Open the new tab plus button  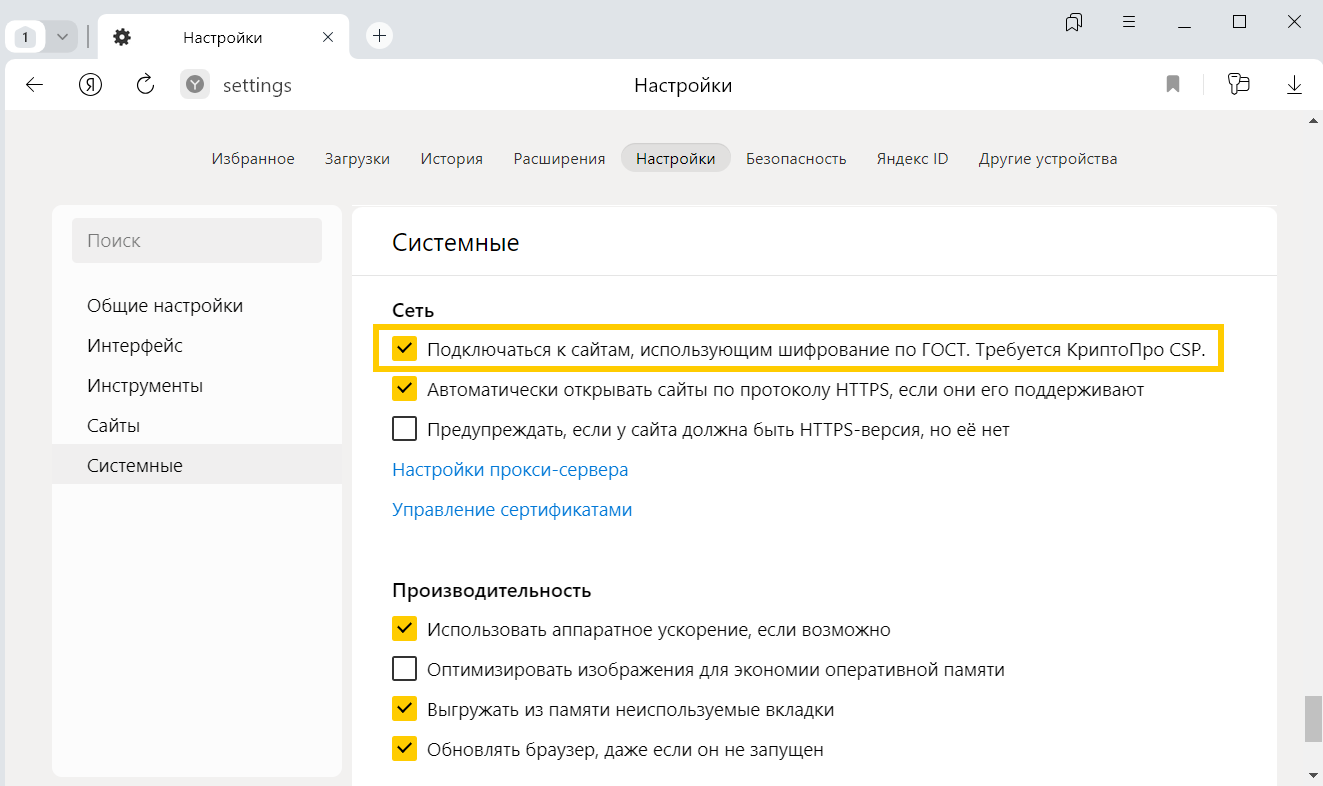(x=379, y=36)
